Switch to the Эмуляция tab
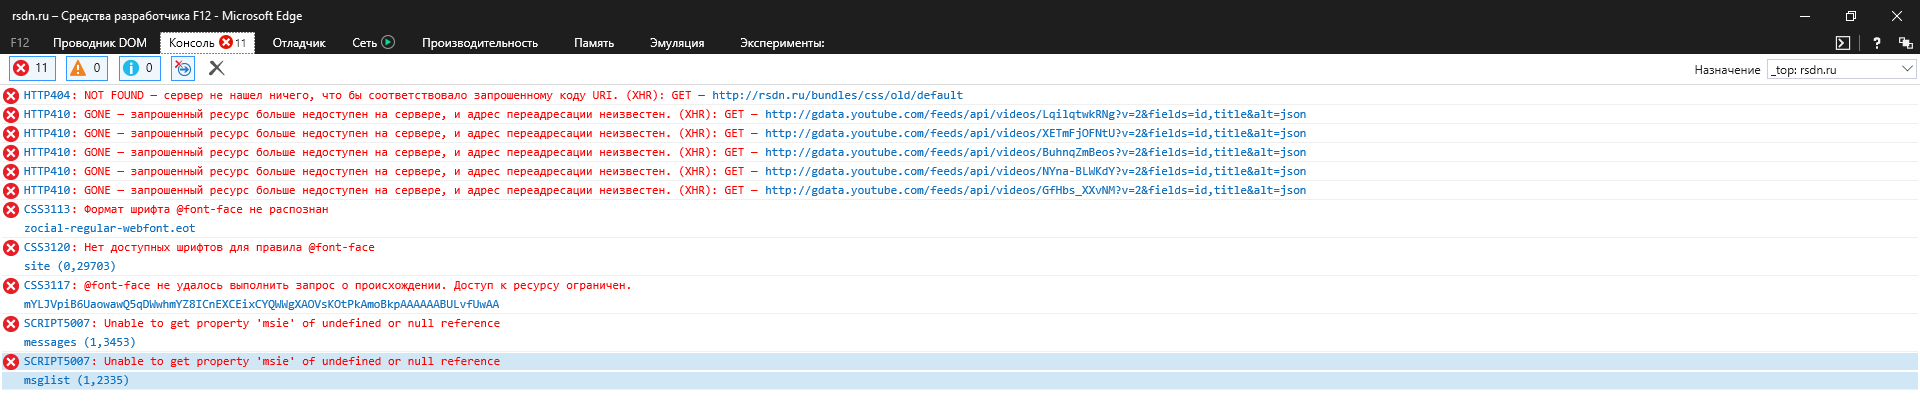1920x404 pixels. click(676, 43)
